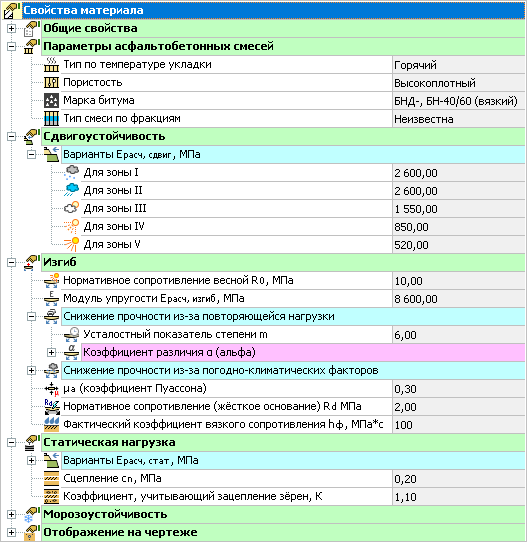Click the Отображение на чертеже section icon
Image resolution: width=527 pixels, height=542 pixels.
coord(32,533)
